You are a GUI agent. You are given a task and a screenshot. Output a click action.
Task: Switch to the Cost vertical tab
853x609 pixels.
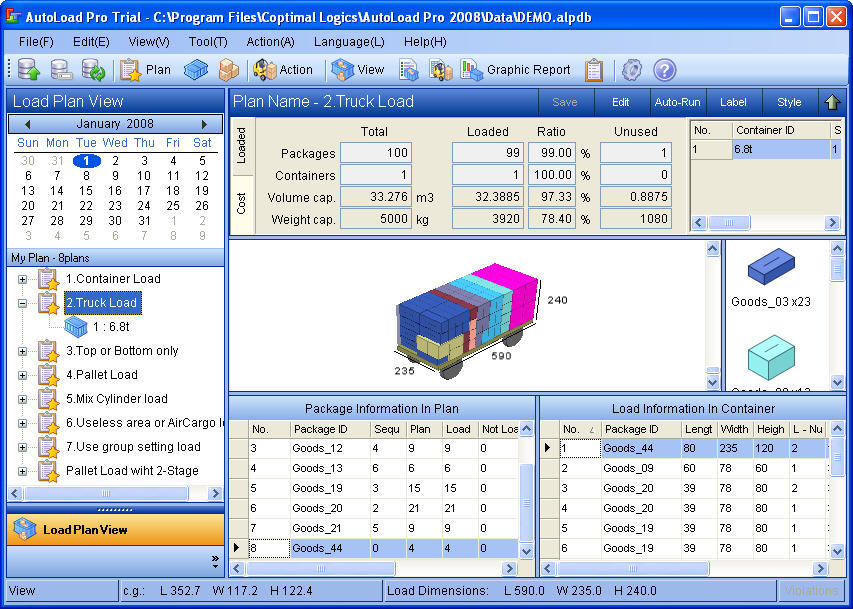coord(242,204)
